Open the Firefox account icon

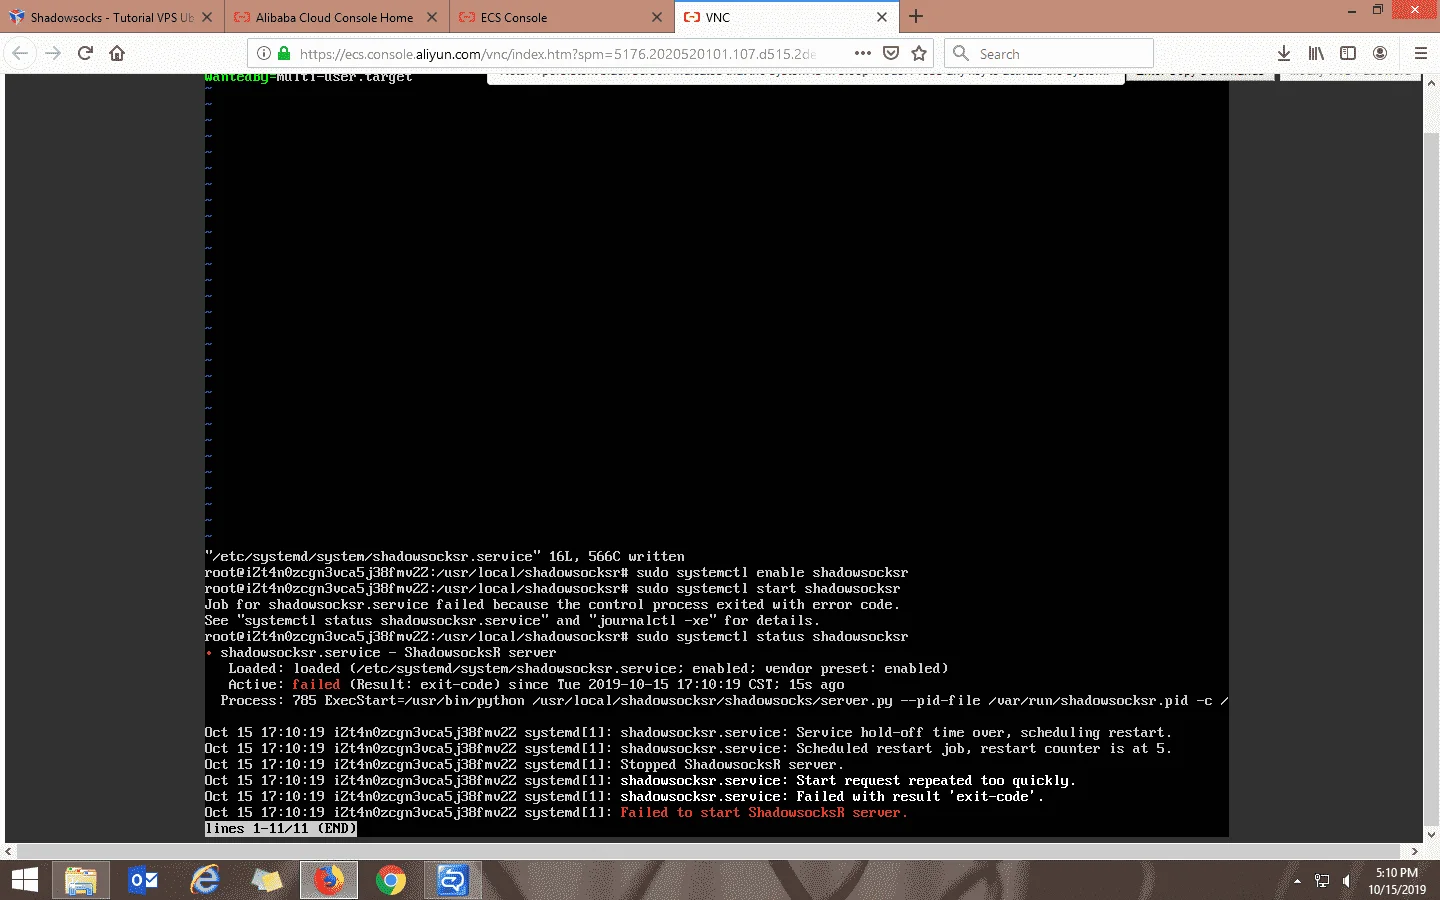pos(1380,53)
